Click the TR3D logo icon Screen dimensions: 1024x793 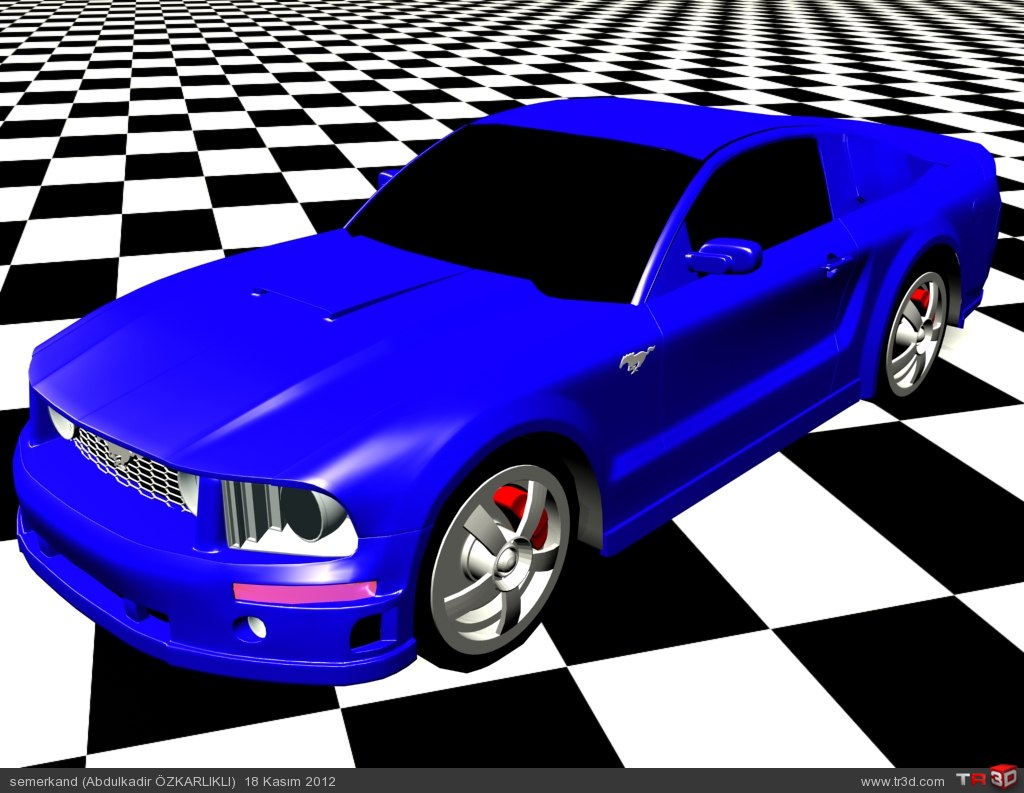[x=987, y=779]
